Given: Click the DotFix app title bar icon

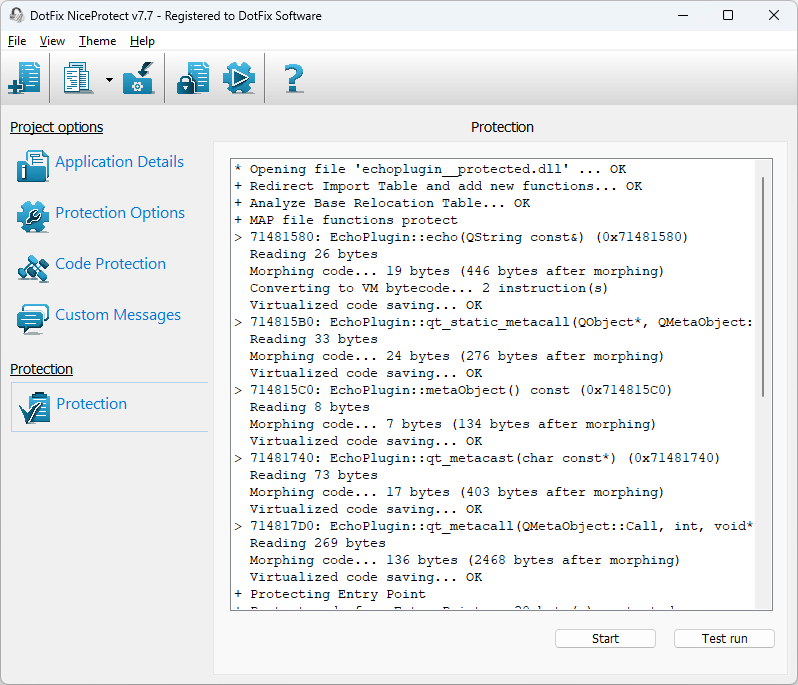Looking at the screenshot, I should point(16,15).
